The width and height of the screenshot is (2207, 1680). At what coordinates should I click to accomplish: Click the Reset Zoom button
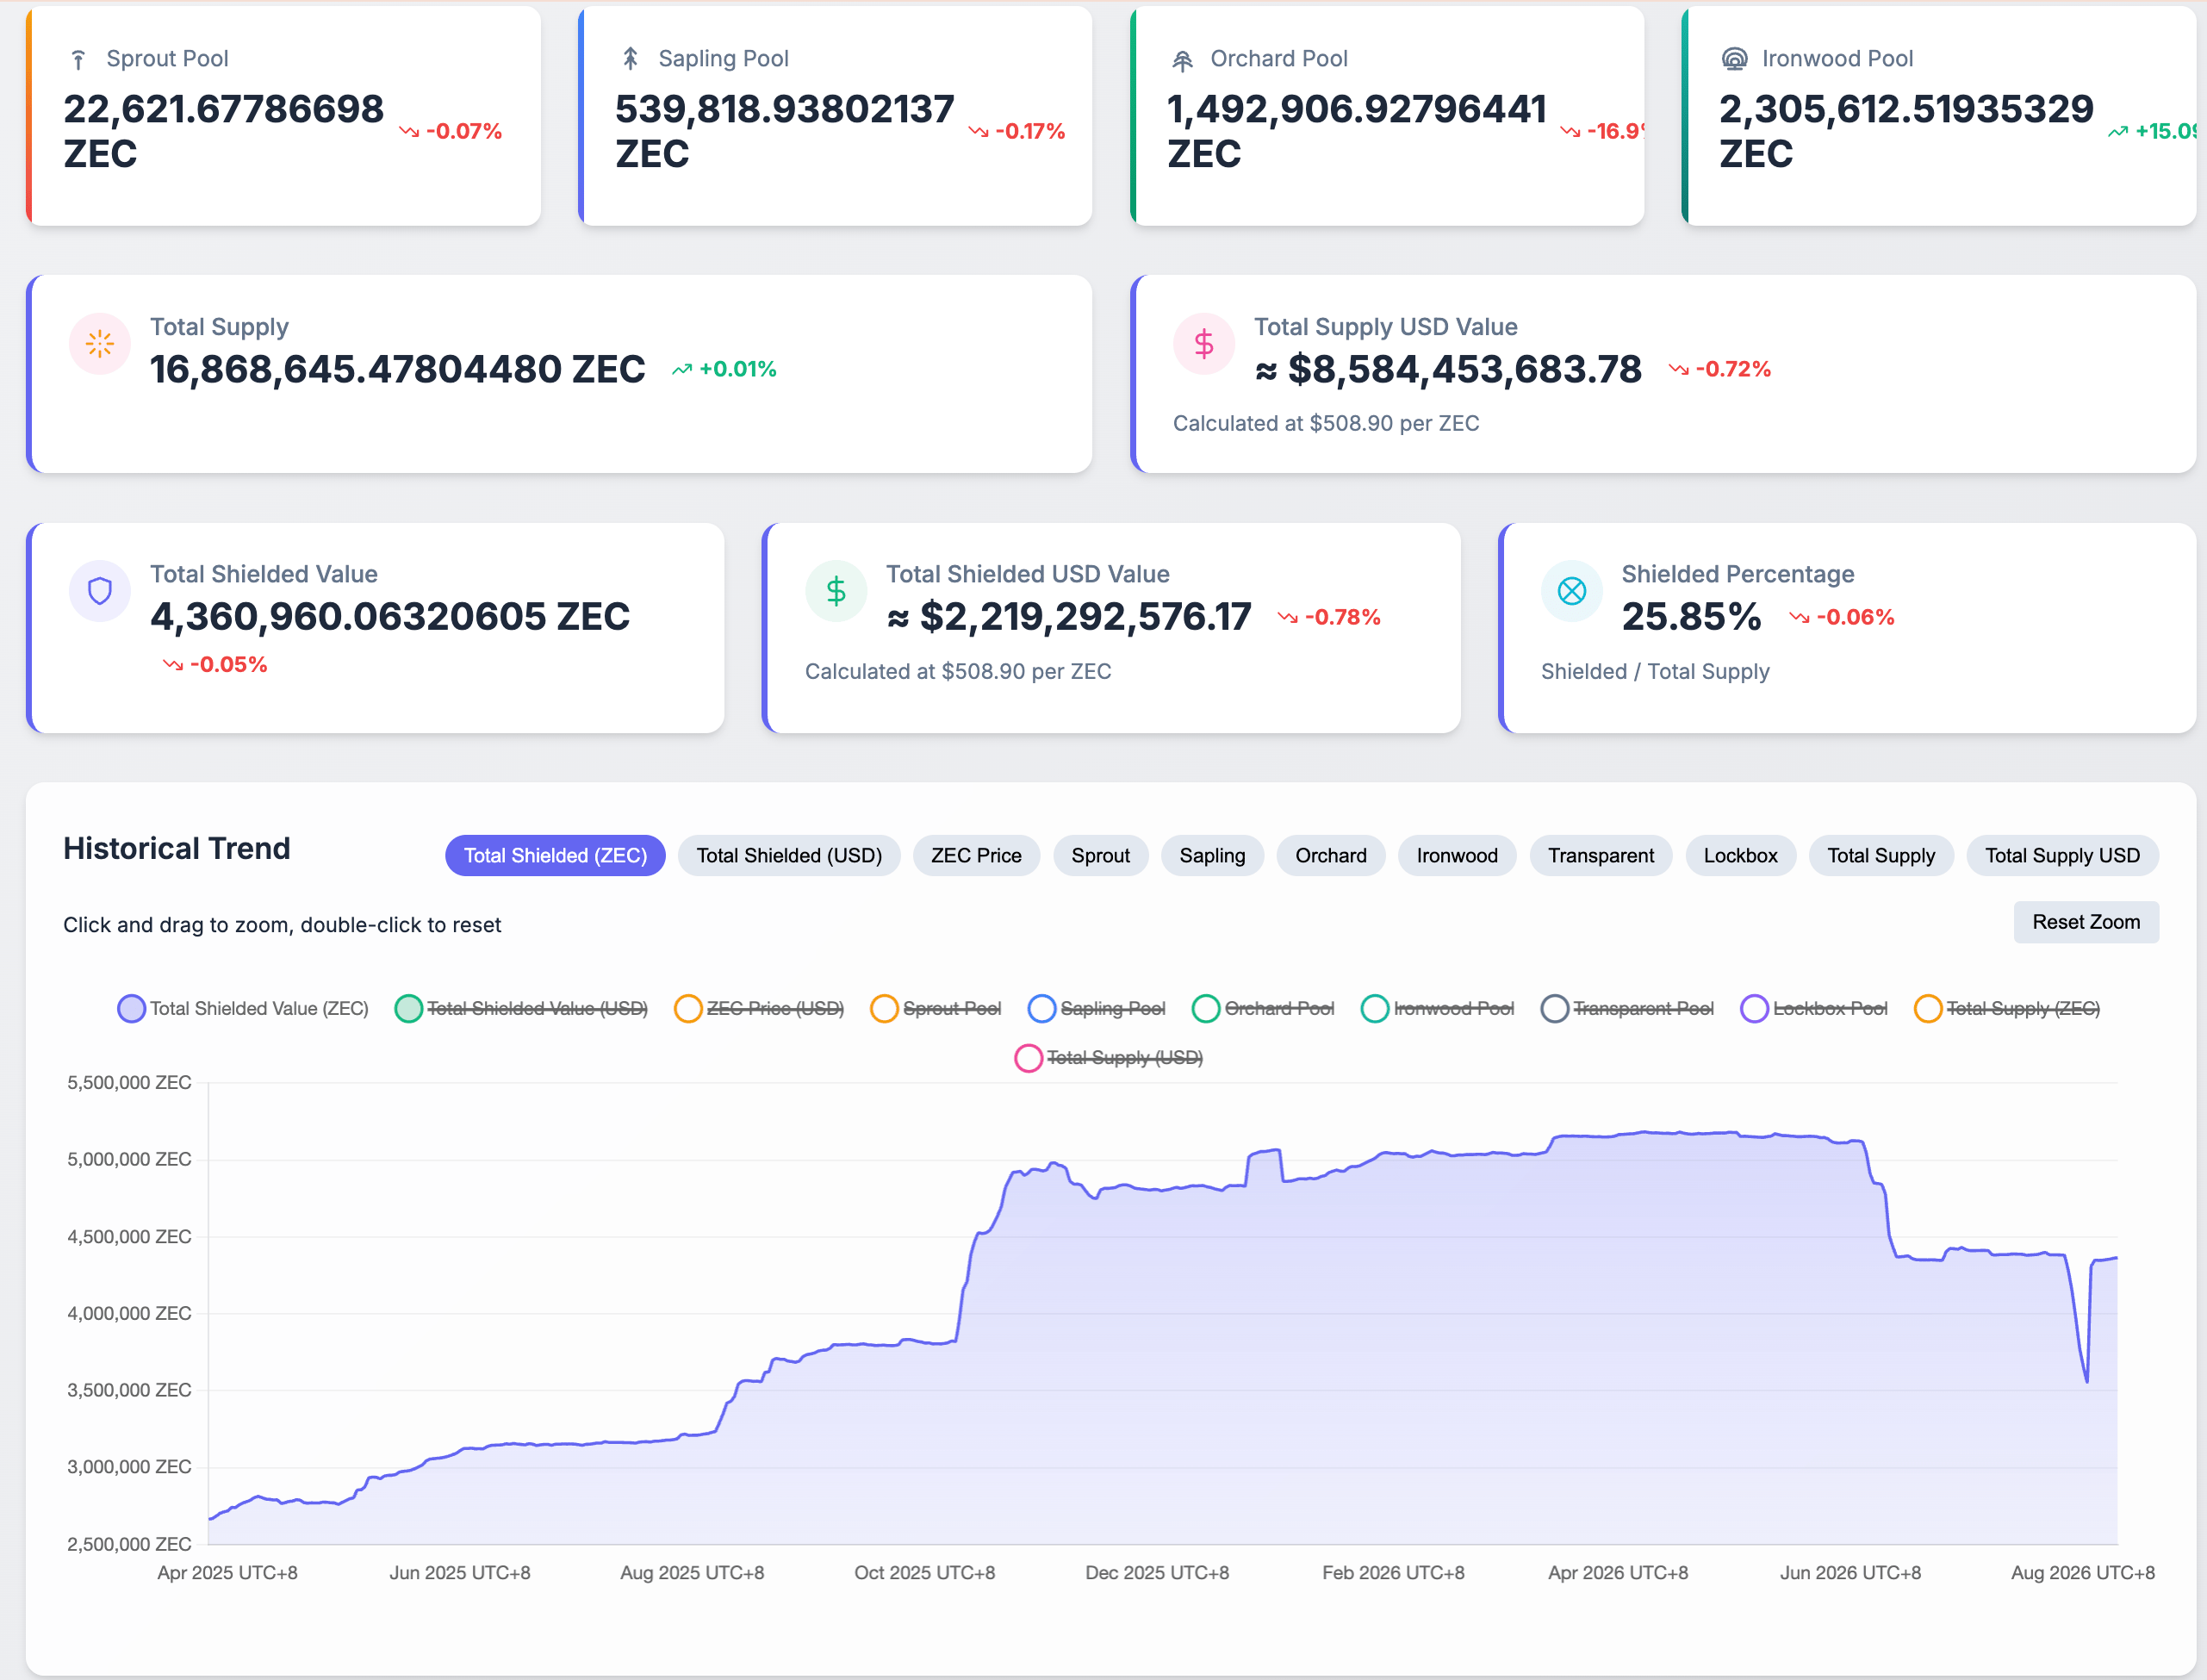2086,922
